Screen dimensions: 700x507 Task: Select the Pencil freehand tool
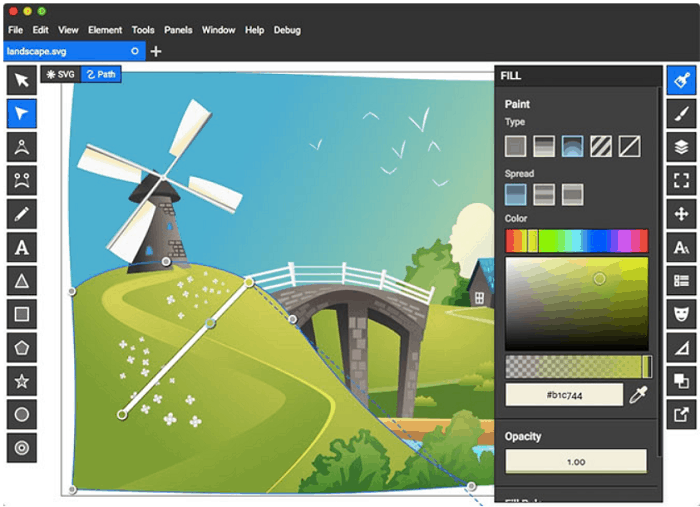tap(21, 214)
